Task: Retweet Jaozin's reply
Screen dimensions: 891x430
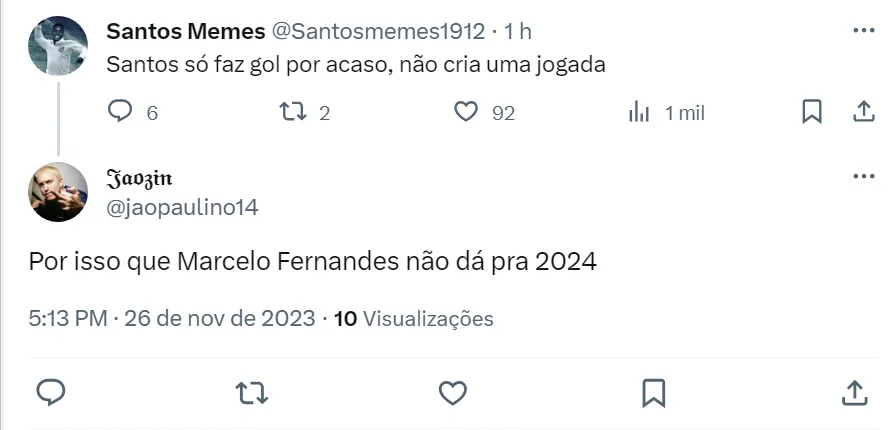Action: (251, 392)
